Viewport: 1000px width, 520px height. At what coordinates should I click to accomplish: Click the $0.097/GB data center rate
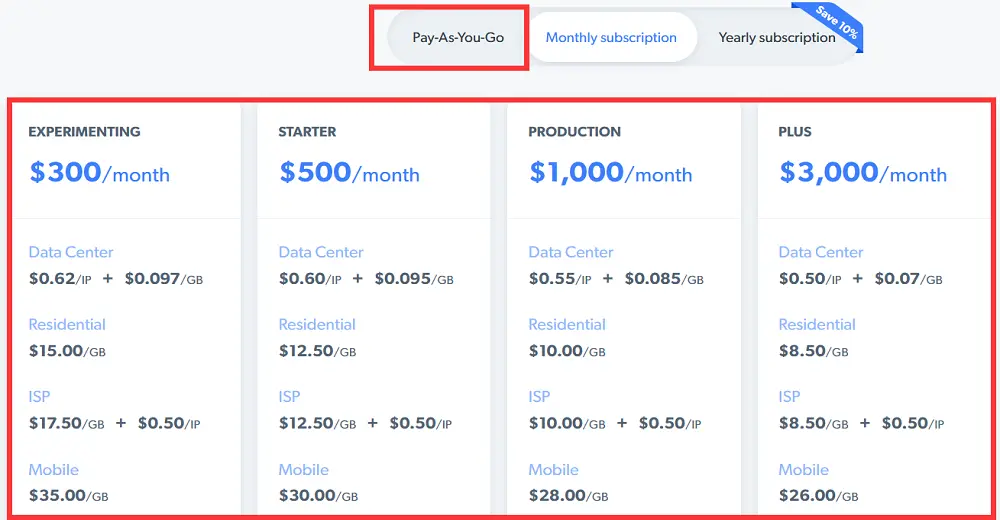164,279
